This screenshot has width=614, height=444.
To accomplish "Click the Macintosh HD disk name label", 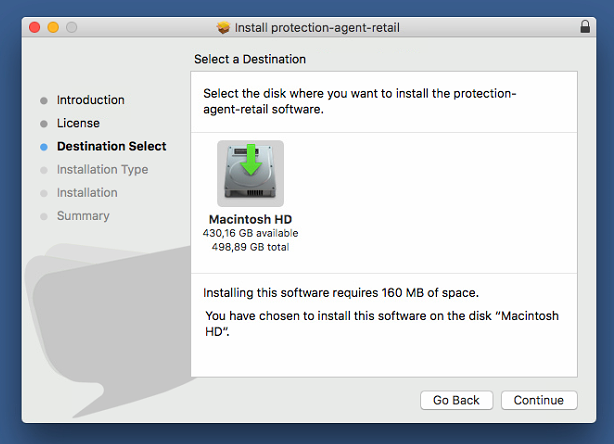I will coord(251,219).
